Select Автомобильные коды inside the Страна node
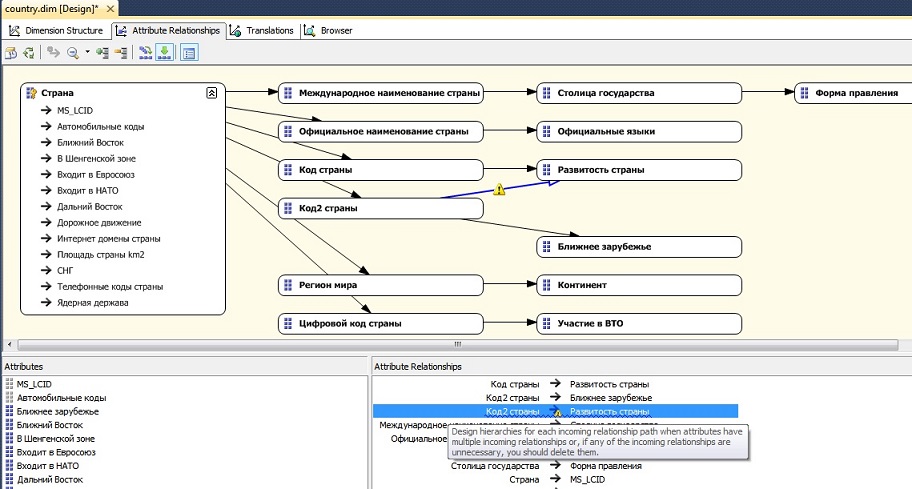 [x=100, y=127]
